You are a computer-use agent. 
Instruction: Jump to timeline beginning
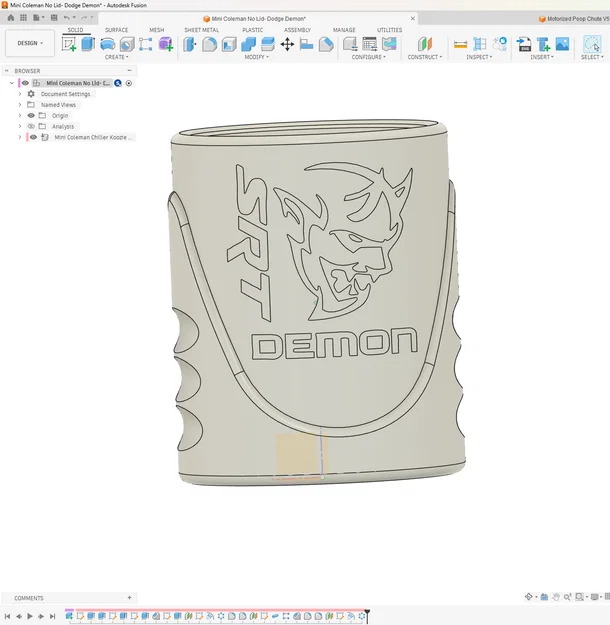[x=7, y=616]
